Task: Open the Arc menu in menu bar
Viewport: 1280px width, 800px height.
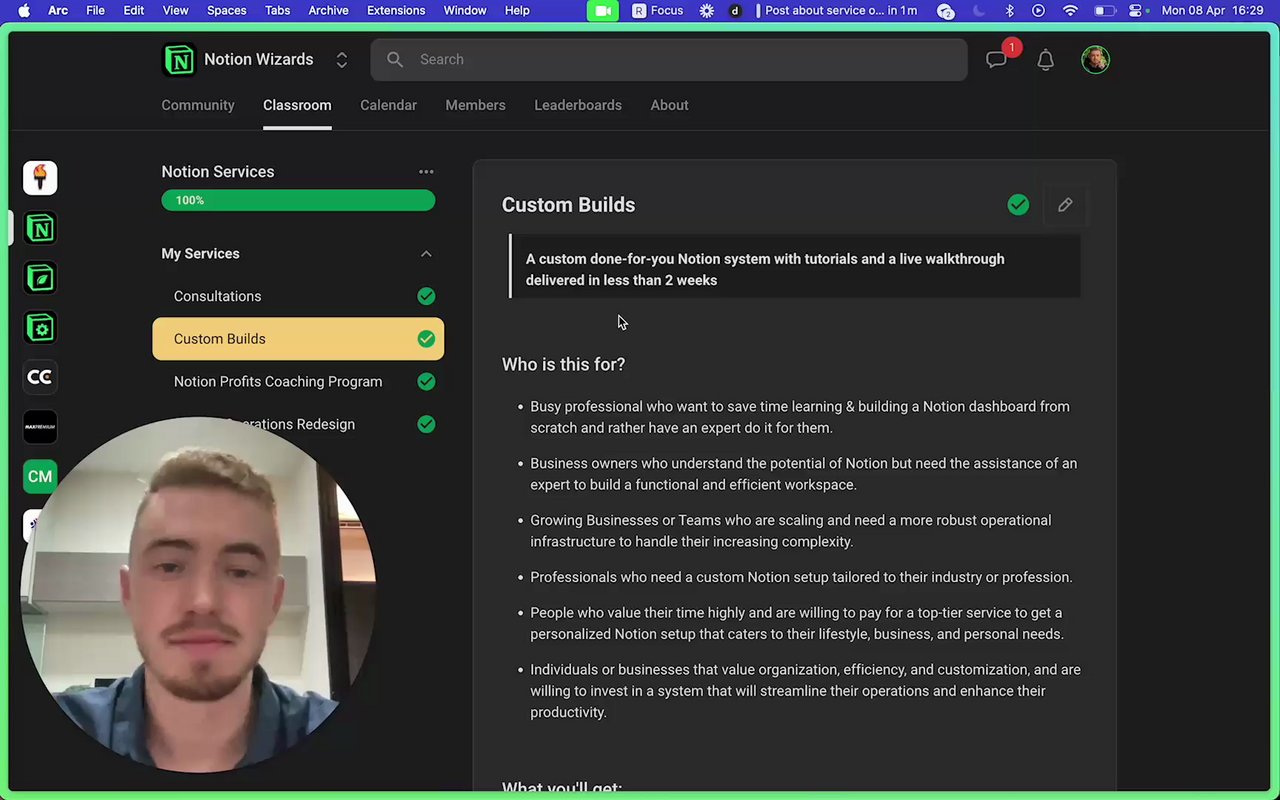Action: point(58,11)
